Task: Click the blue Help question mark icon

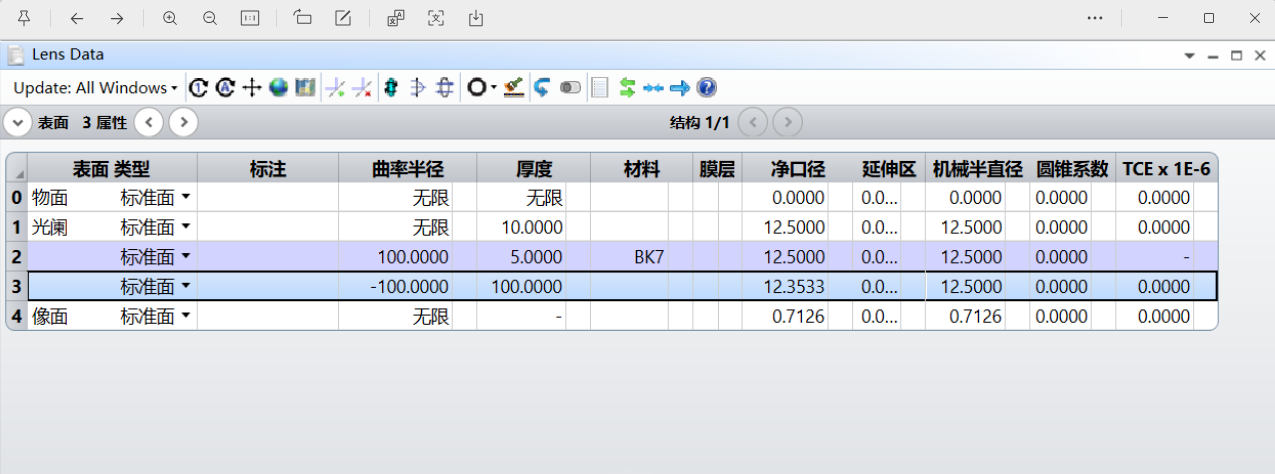Action: coord(707,88)
